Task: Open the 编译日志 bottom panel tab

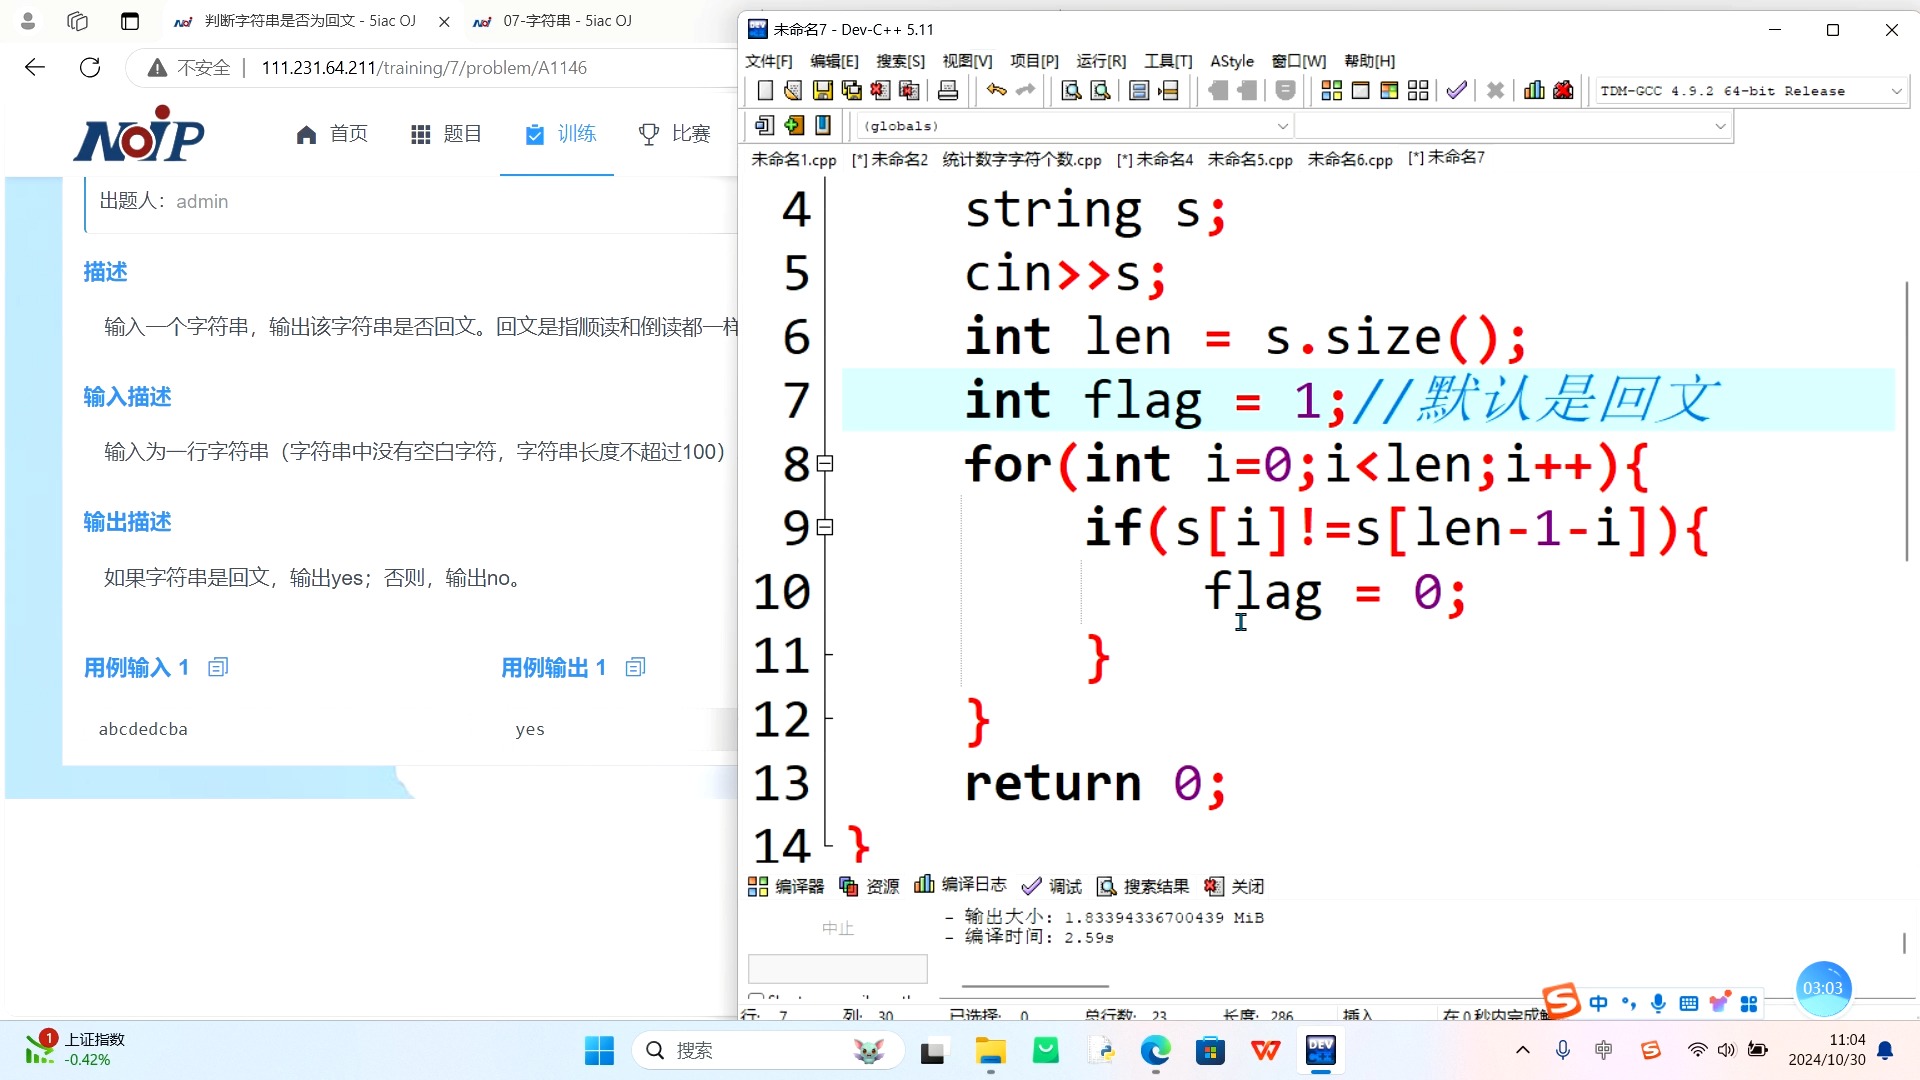Action: tap(960, 885)
